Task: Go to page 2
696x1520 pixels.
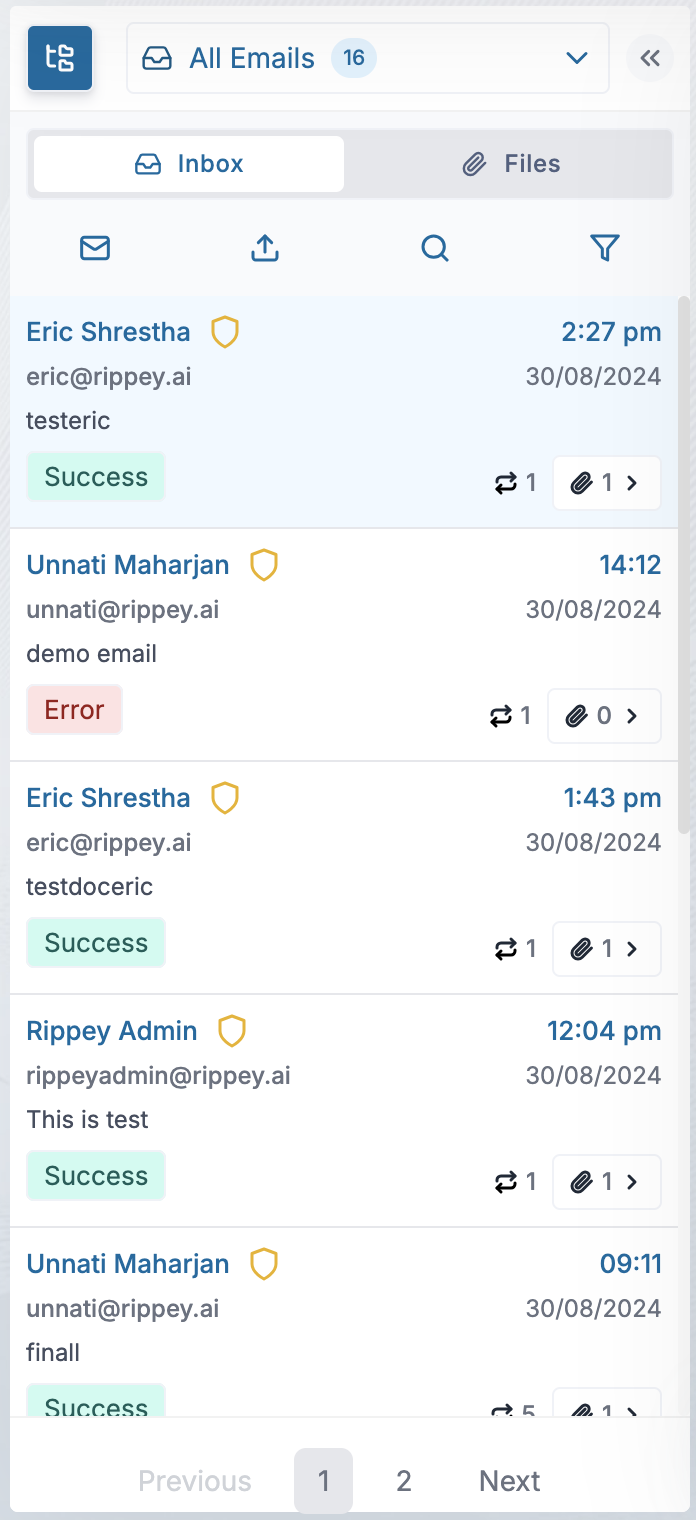Action: point(404,1481)
